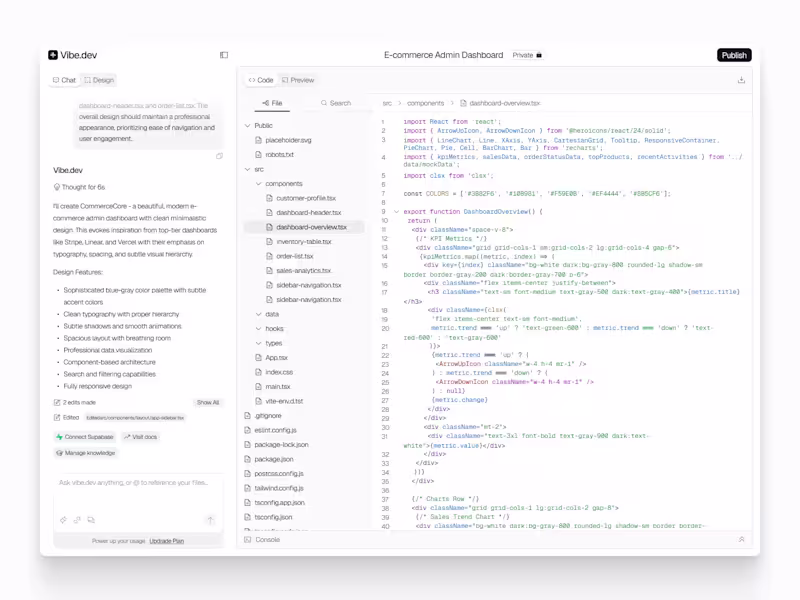
Task: Click Connect Supabase
Action: click(x=85, y=437)
